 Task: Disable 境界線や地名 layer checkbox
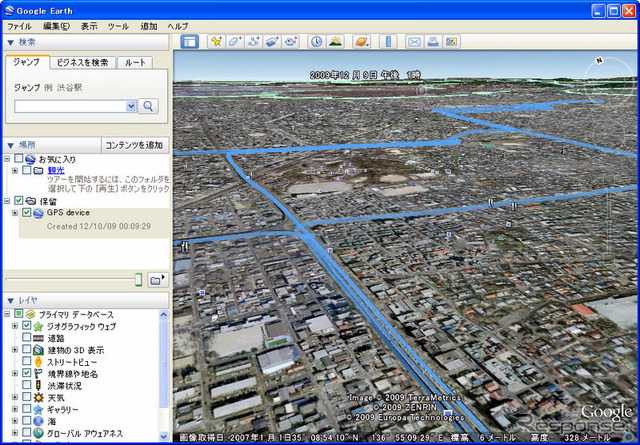click(x=27, y=373)
